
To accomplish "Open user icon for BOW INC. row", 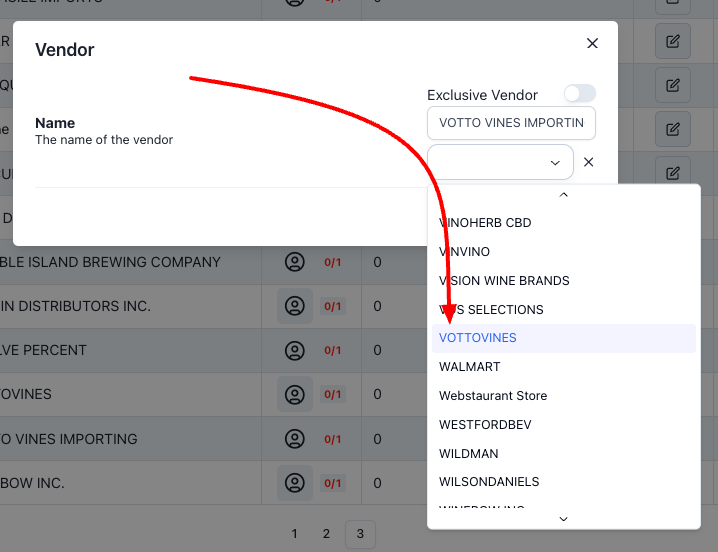I will 295,483.
